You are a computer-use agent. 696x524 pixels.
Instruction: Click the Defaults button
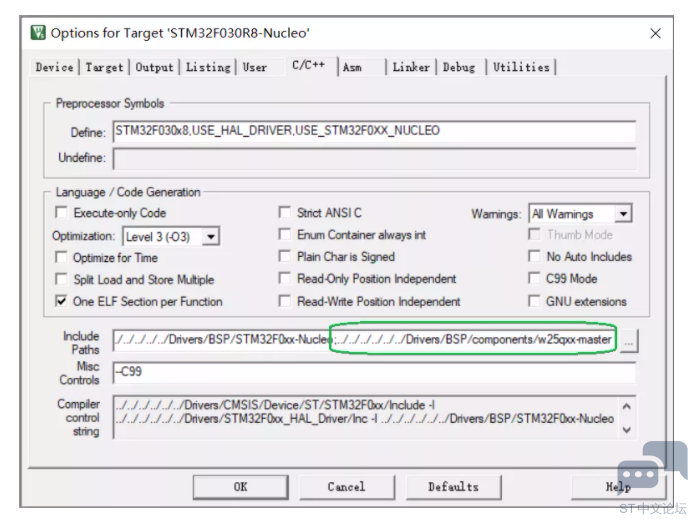(453, 487)
